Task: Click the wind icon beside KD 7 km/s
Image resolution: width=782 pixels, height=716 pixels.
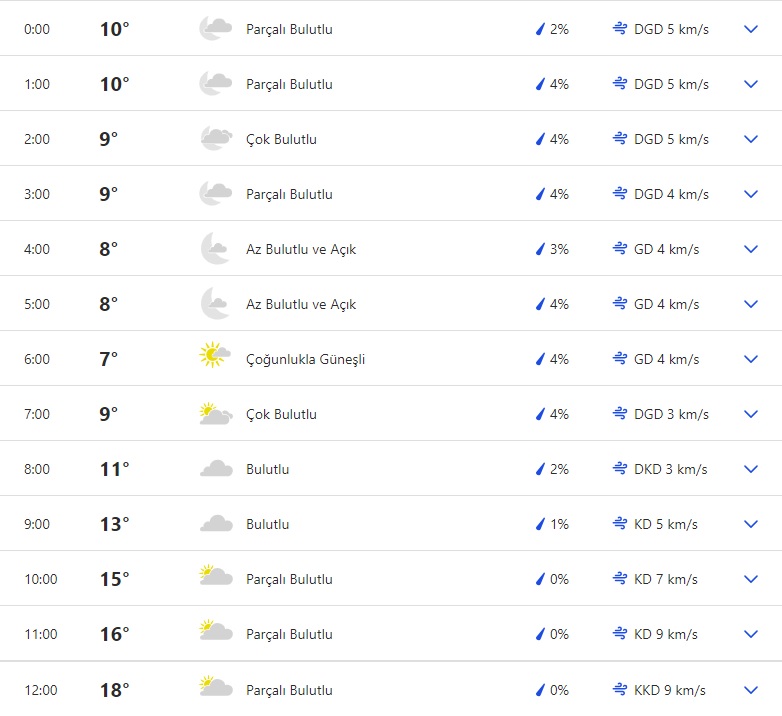Action: click(620, 579)
